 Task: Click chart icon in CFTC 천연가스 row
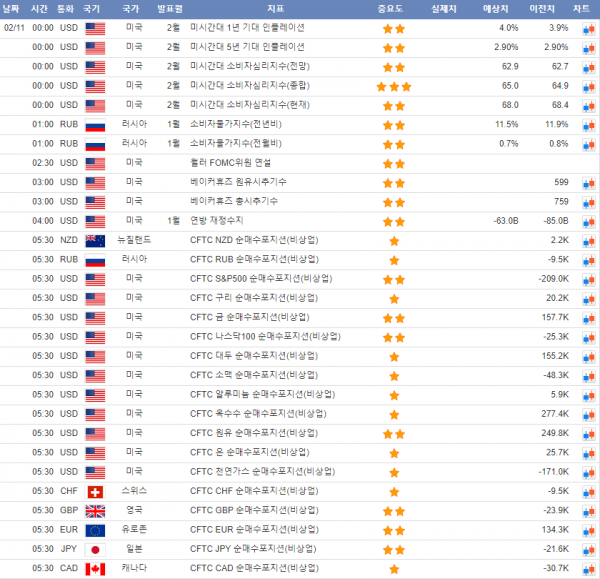[x=589, y=472]
